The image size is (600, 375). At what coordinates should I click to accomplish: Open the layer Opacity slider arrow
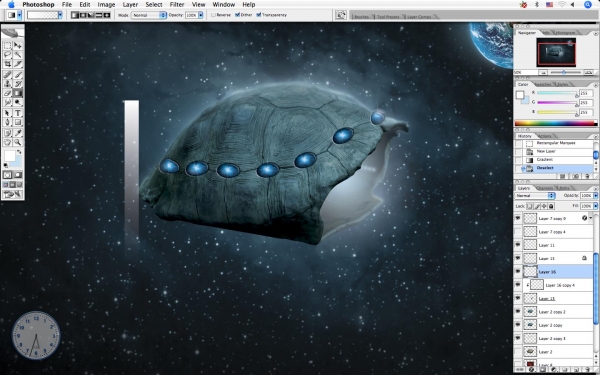595,196
